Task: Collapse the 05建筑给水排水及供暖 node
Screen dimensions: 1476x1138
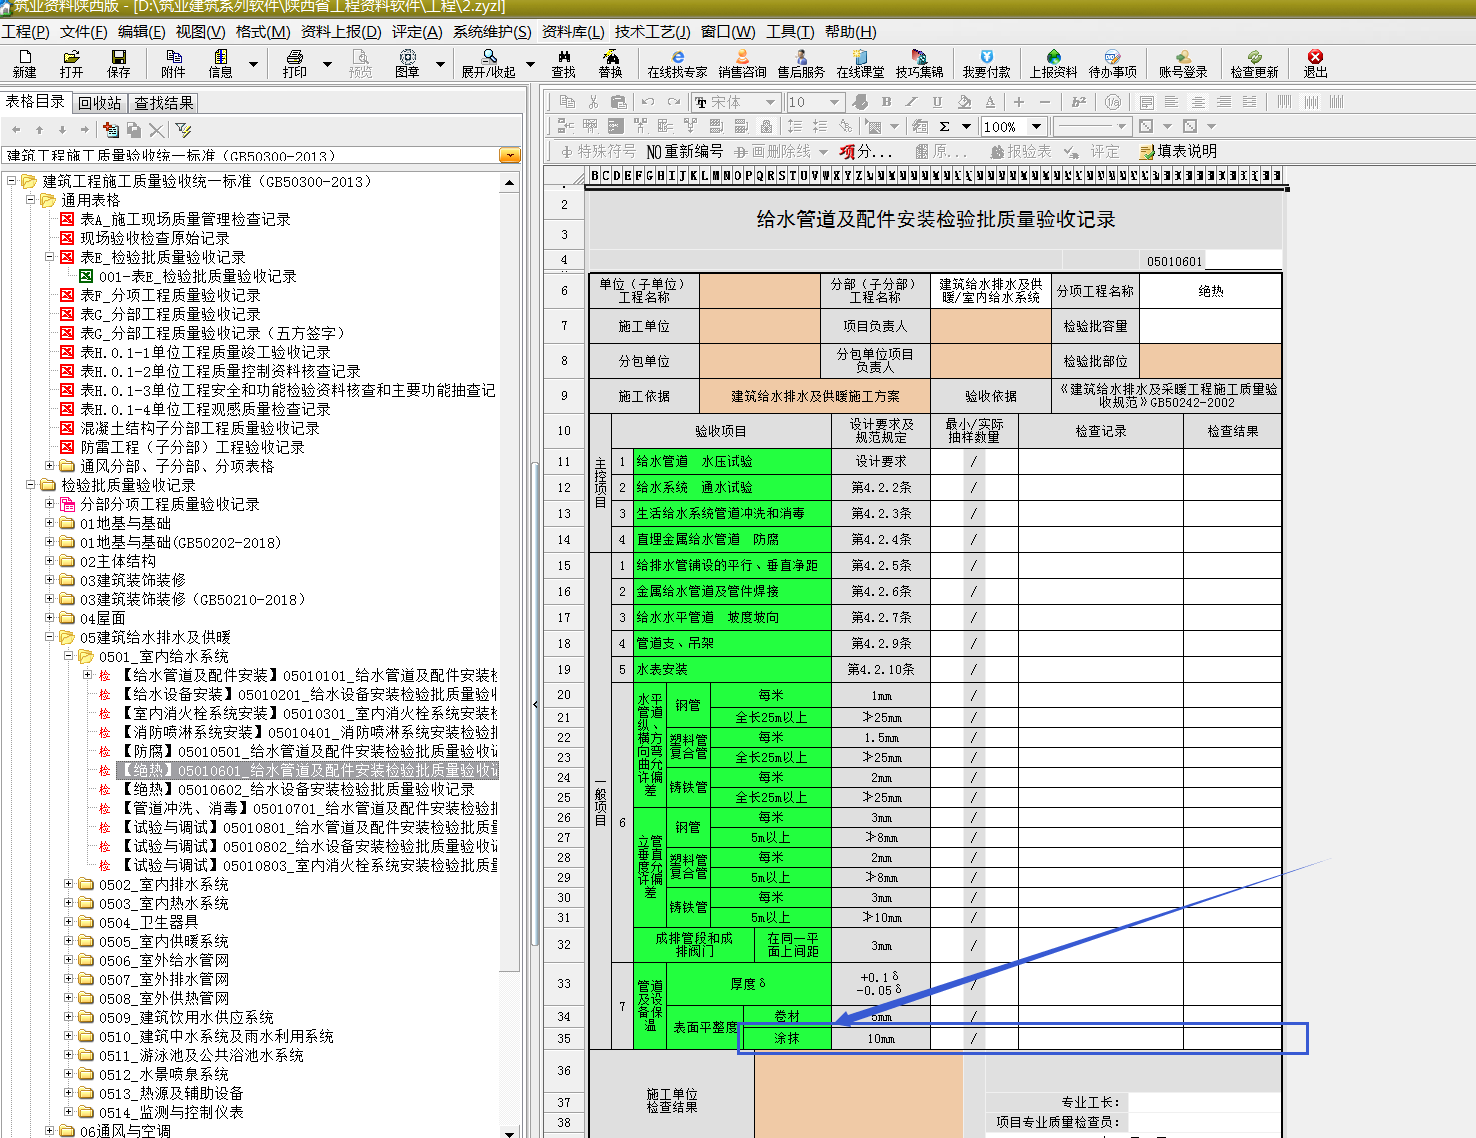Action: pos(50,637)
